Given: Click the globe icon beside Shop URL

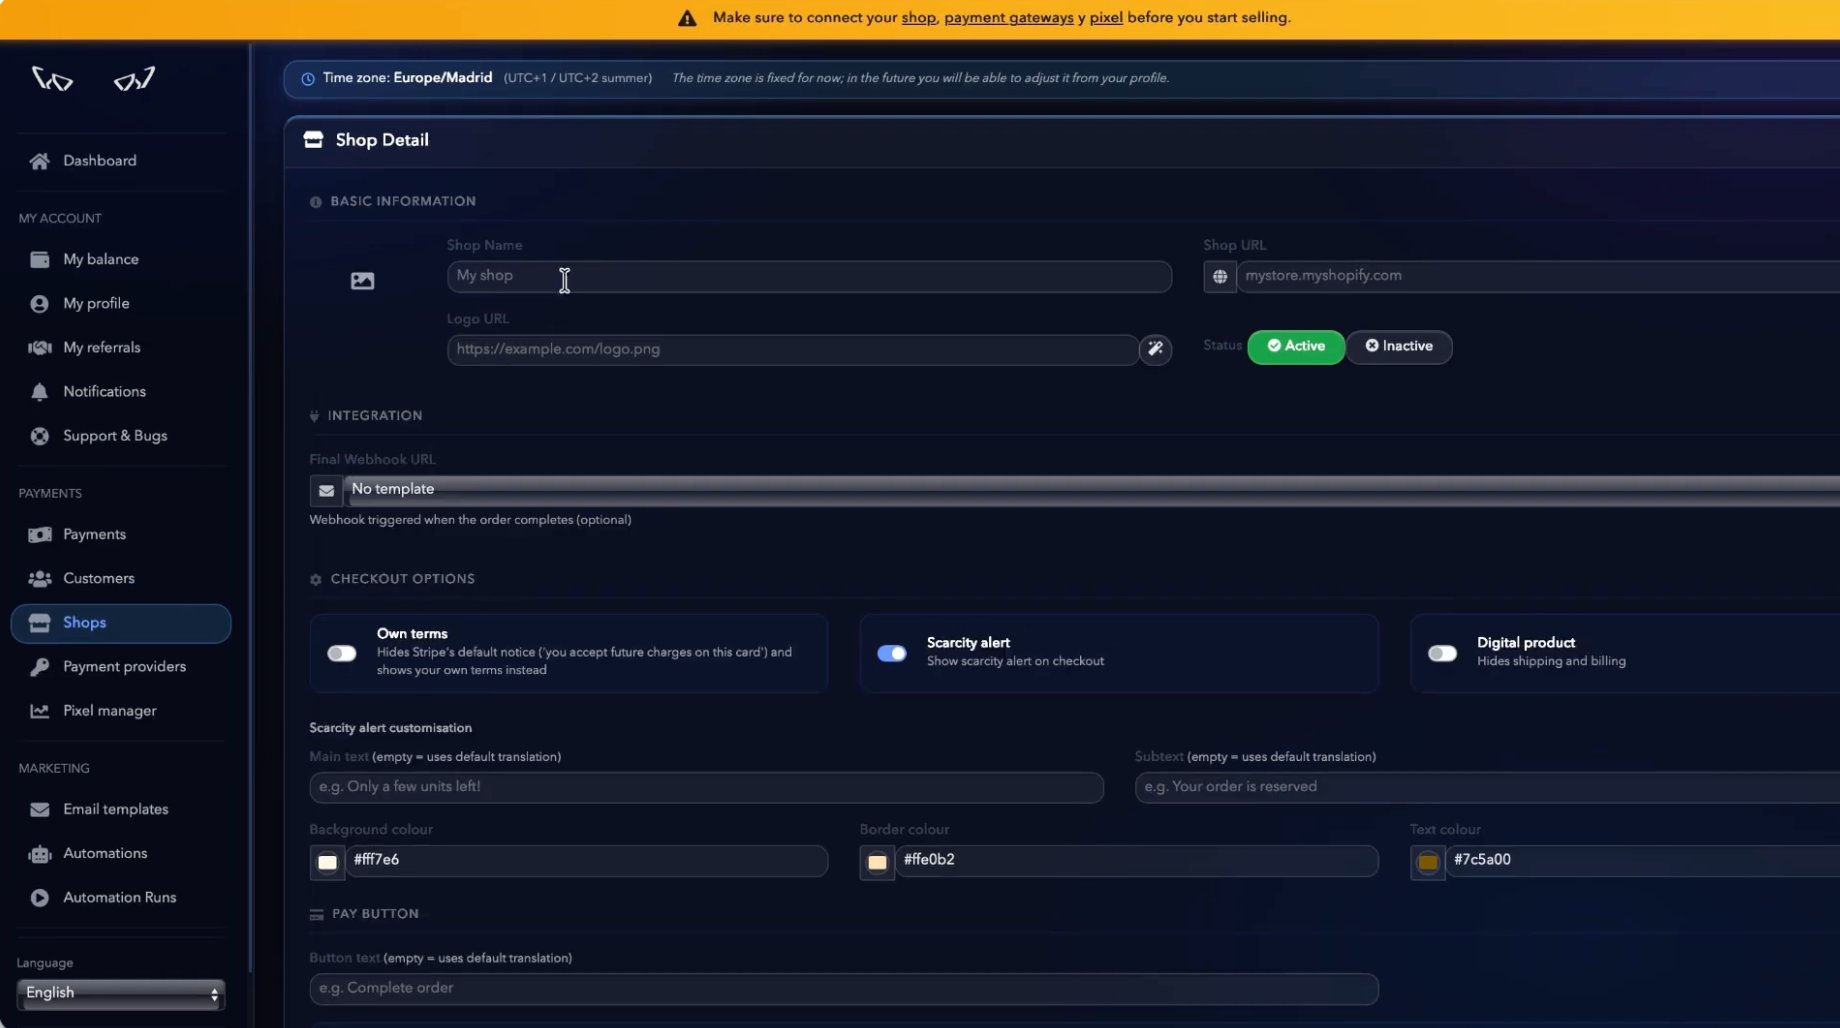Looking at the screenshot, I should pos(1219,277).
